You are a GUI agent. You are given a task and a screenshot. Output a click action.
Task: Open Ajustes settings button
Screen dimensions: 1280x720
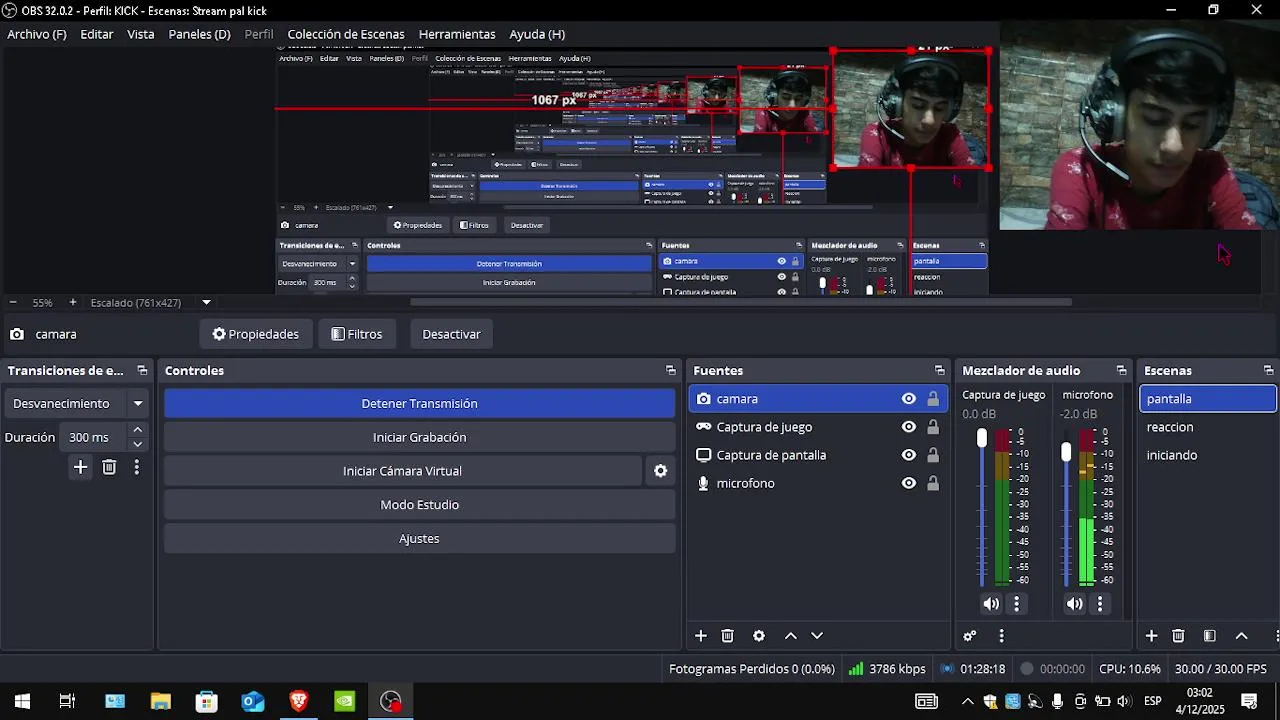420,539
